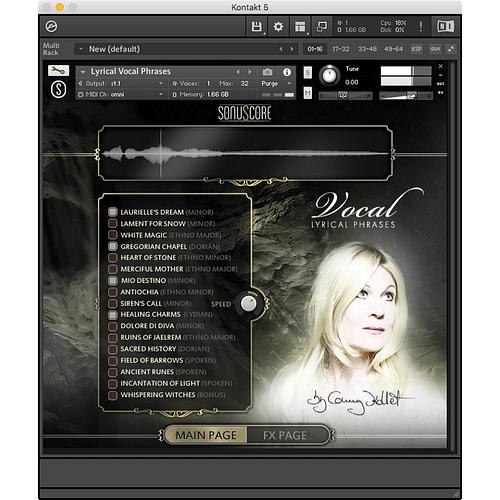Image resolution: width=500 pixels, height=500 pixels.
Task: Expand the MIDI Ch omni dropdown
Action: [x=121, y=95]
